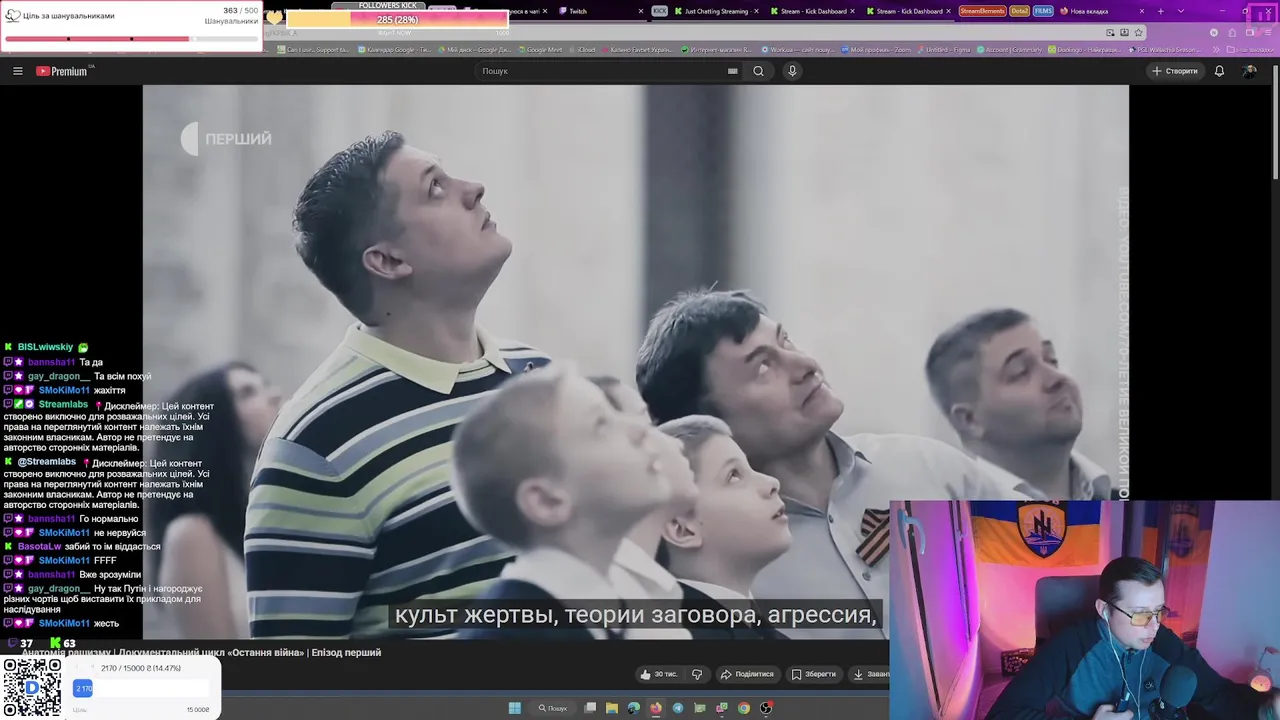
Task: Open YouTube notifications bell
Action: click(1219, 71)
